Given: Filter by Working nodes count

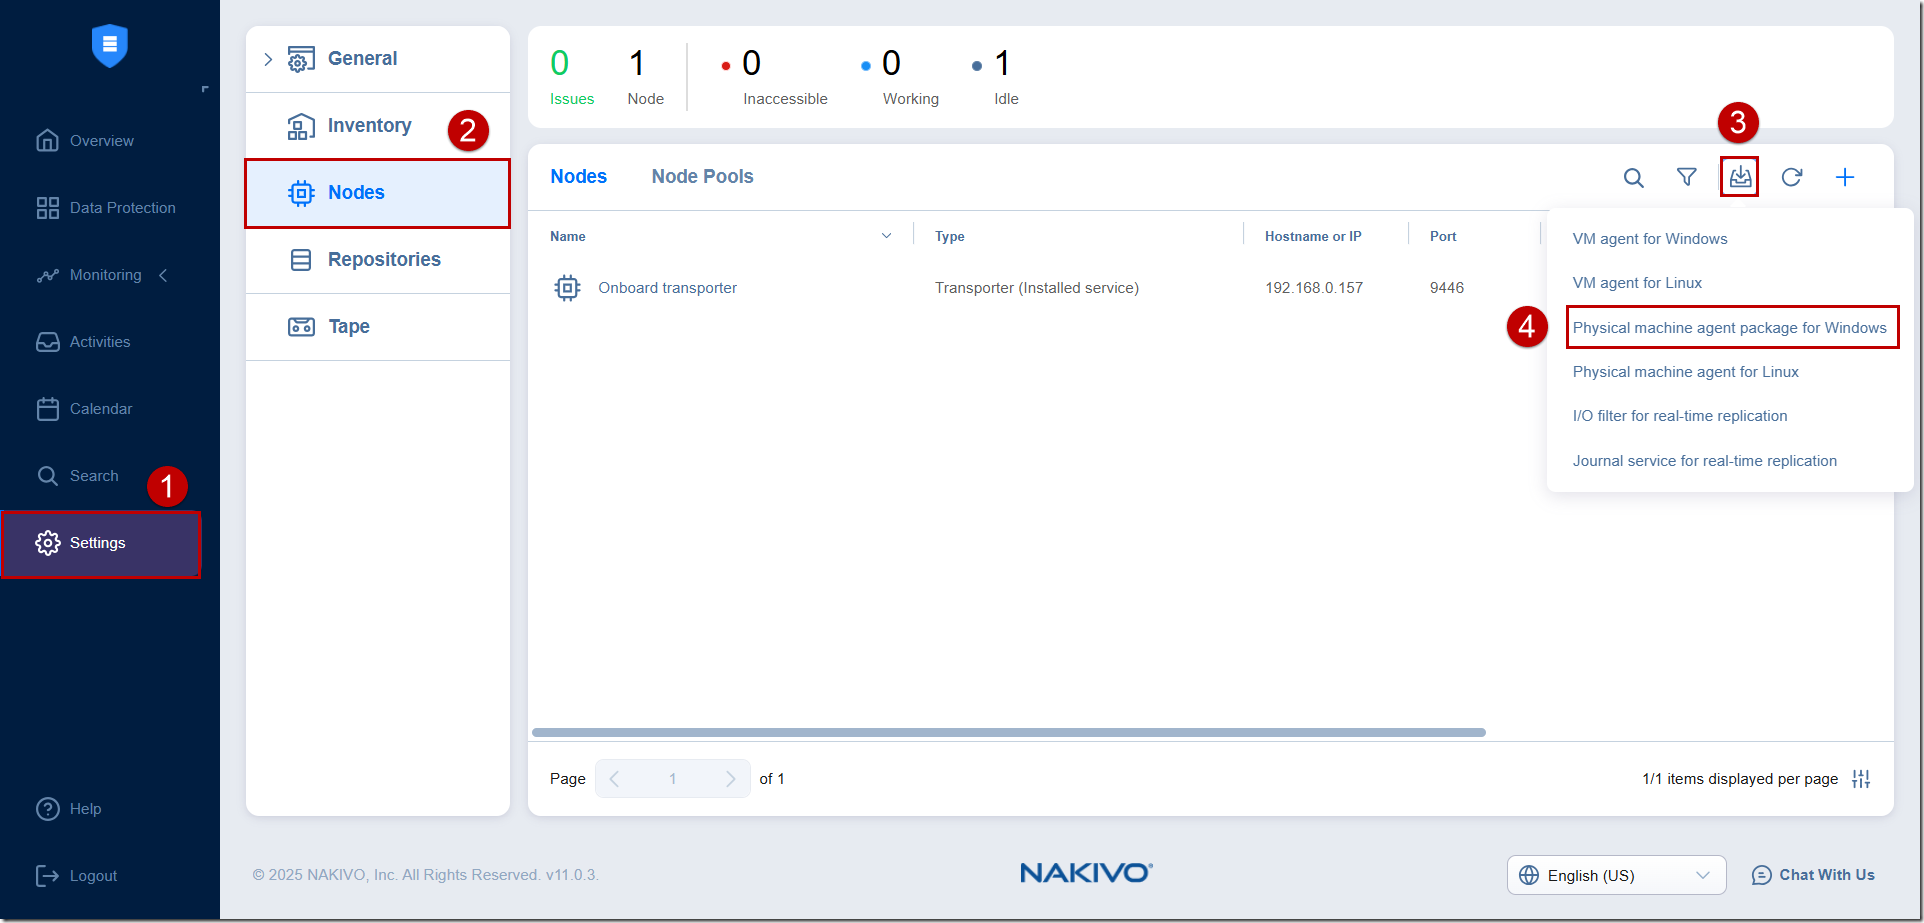Looking at the screenshot, I should [x=901, y=77].
